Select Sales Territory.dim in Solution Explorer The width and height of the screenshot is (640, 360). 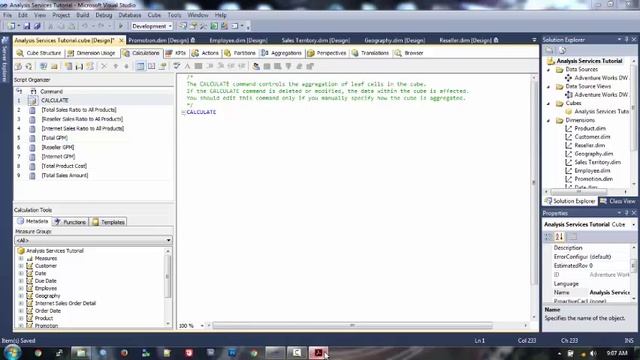(x=597, y=162)
